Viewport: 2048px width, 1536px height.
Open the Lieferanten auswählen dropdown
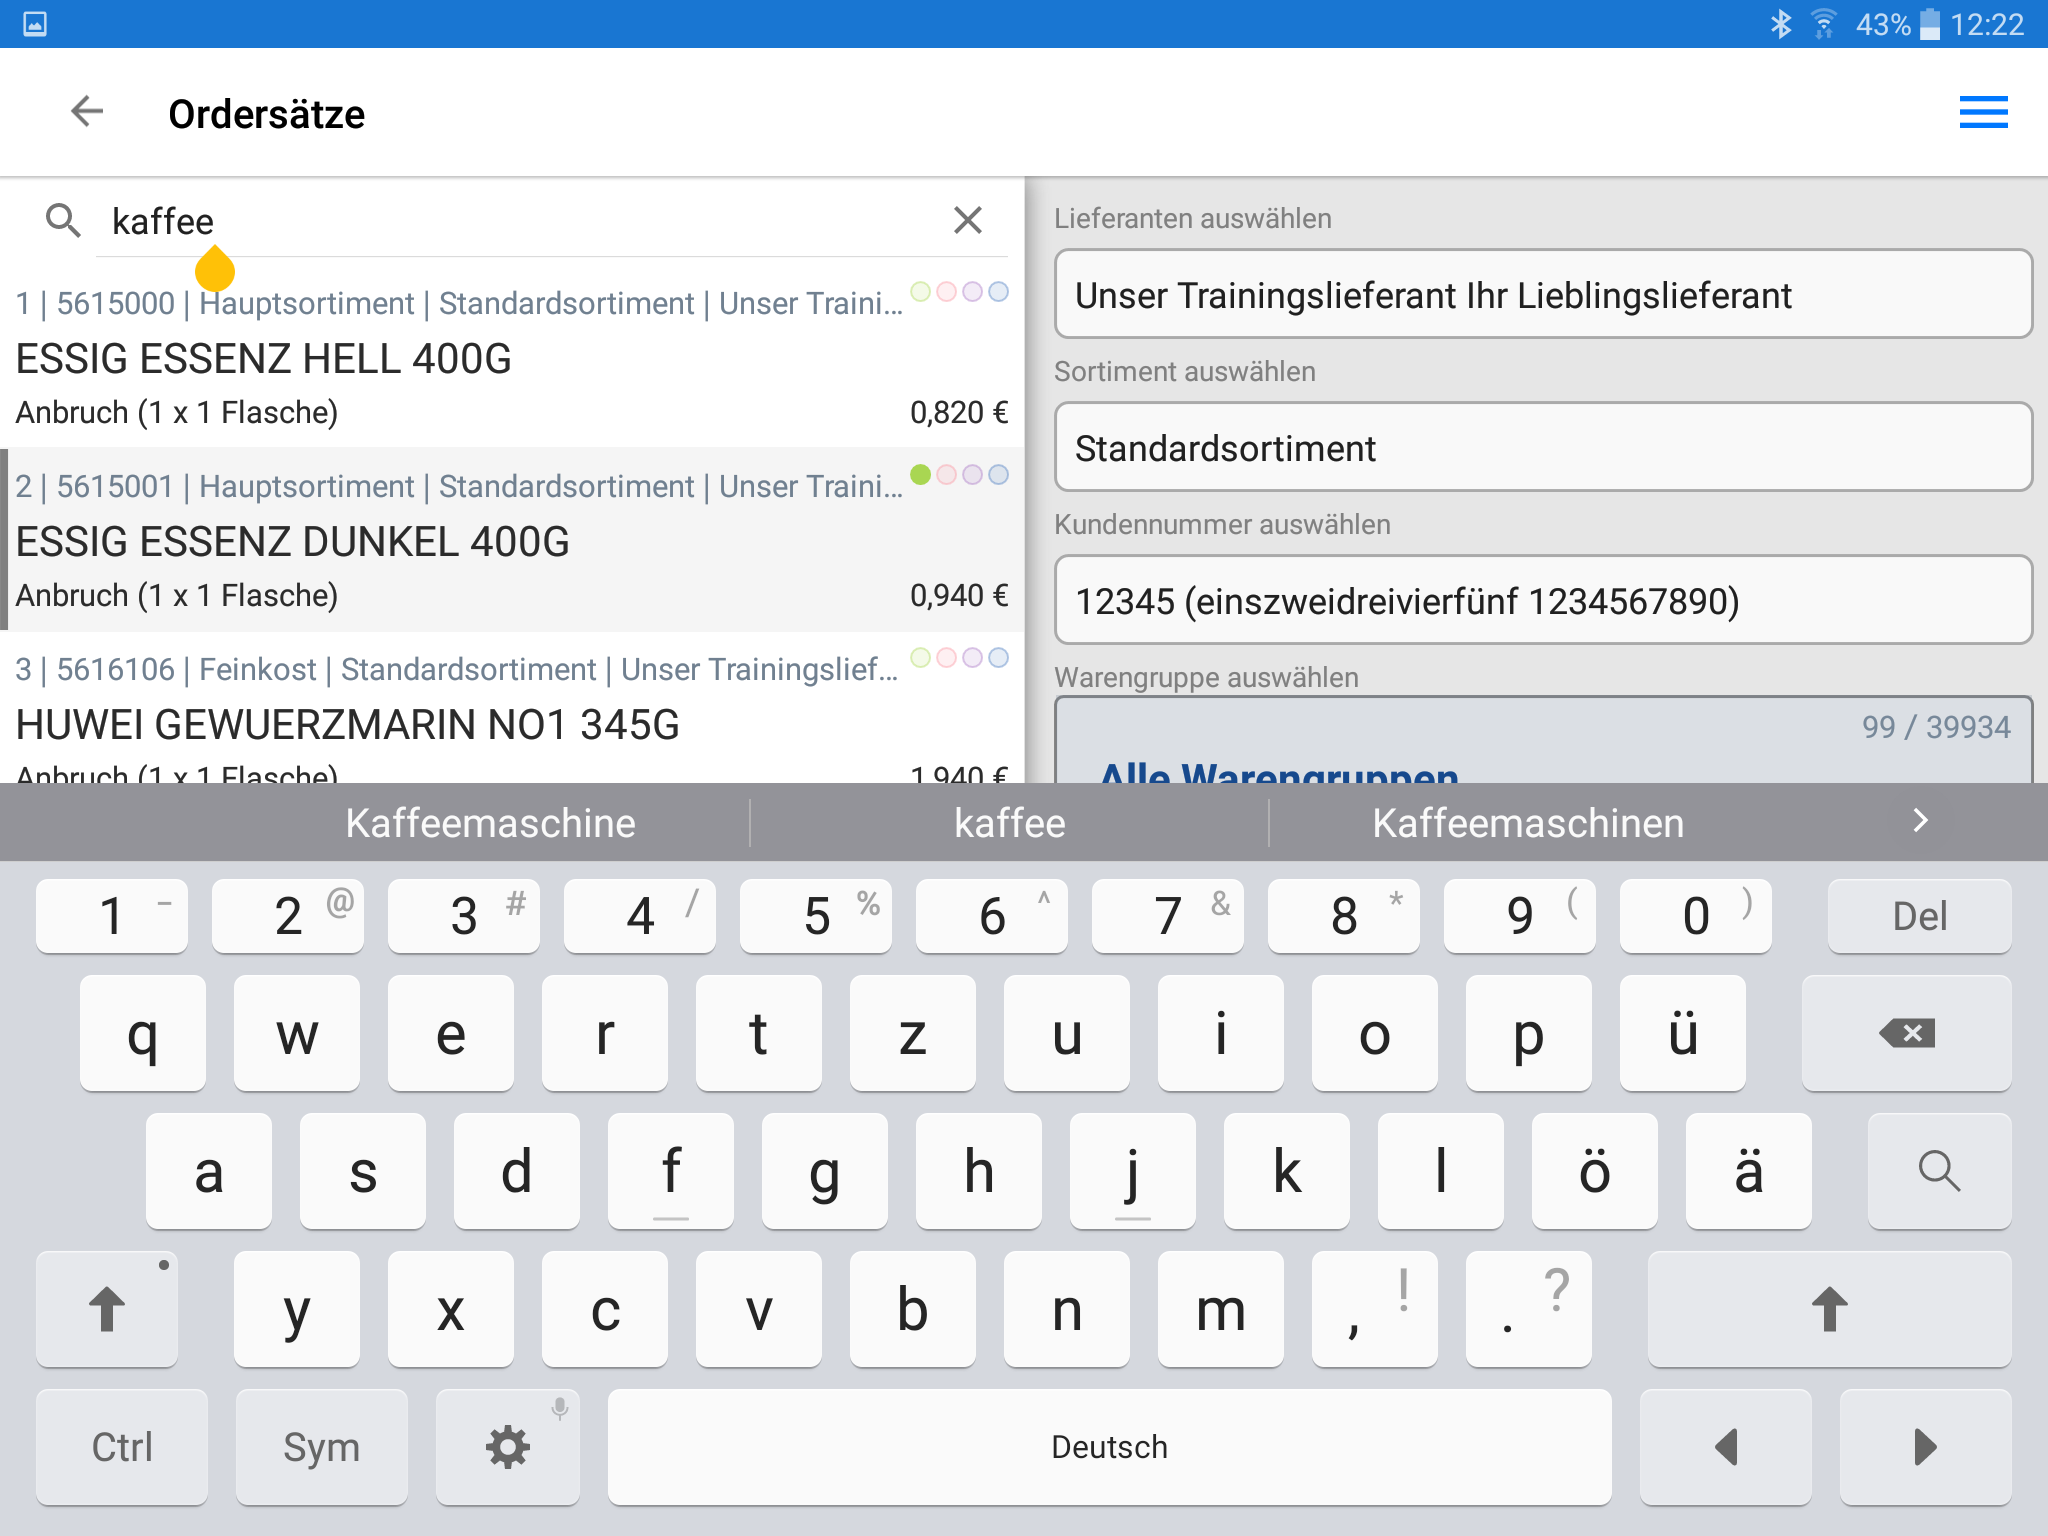click(1542, 295)
